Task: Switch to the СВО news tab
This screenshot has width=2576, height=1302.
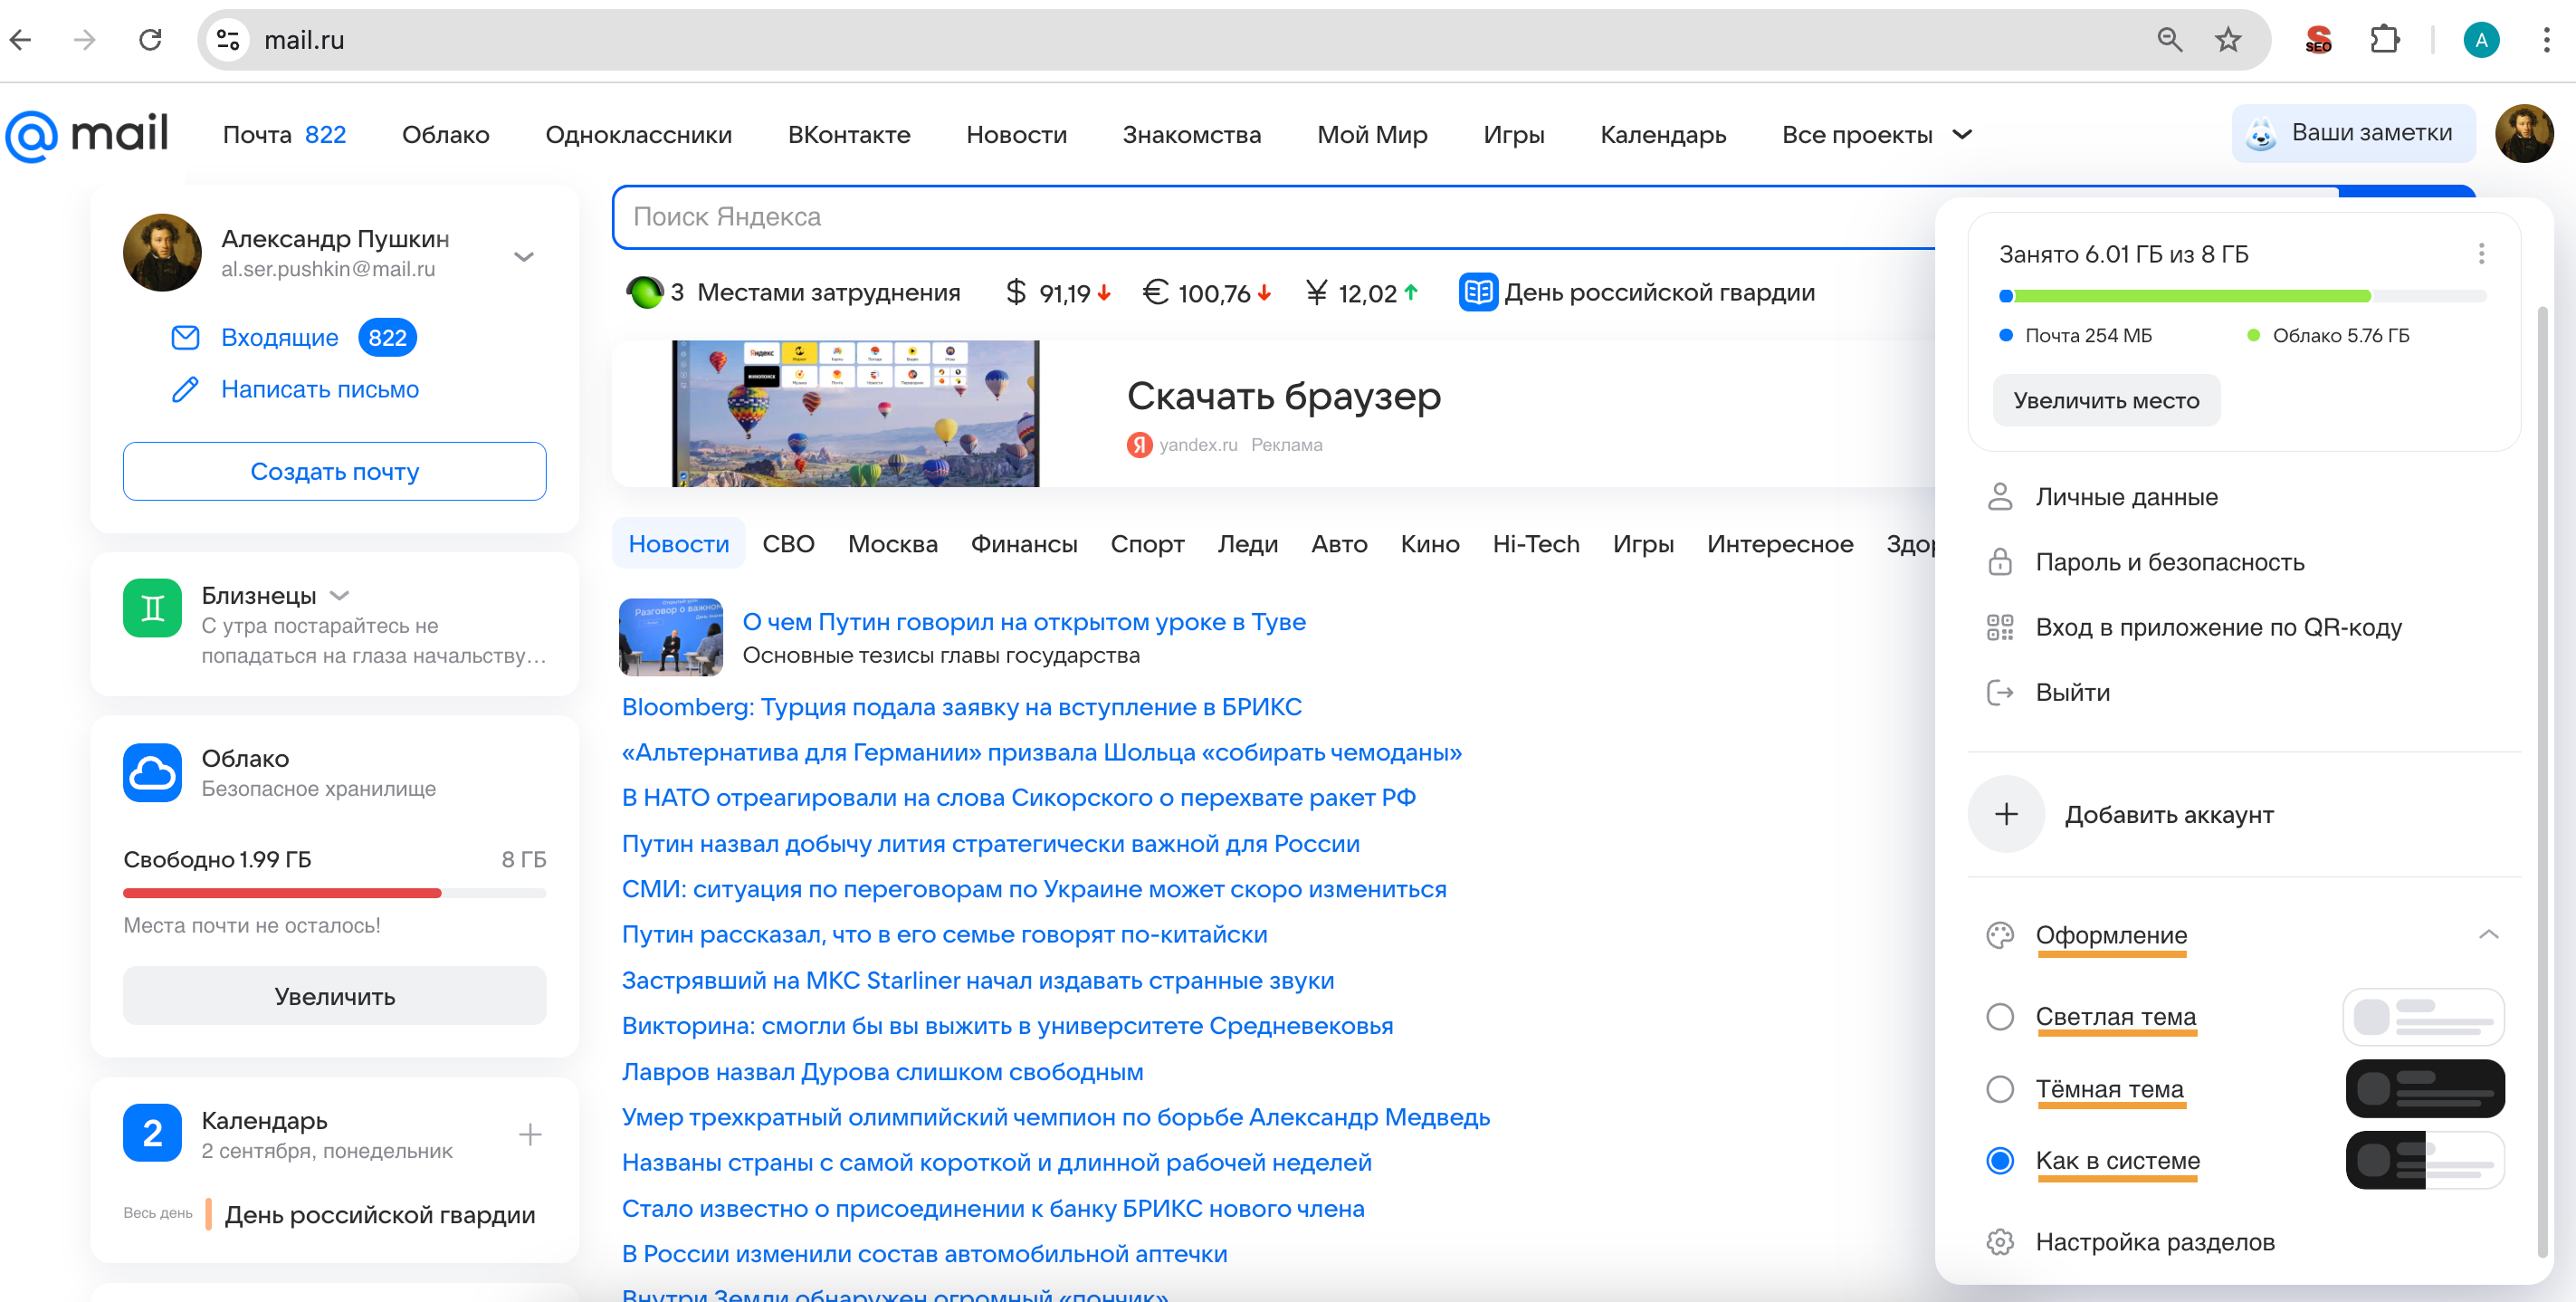Action: (x=788, y=544)
